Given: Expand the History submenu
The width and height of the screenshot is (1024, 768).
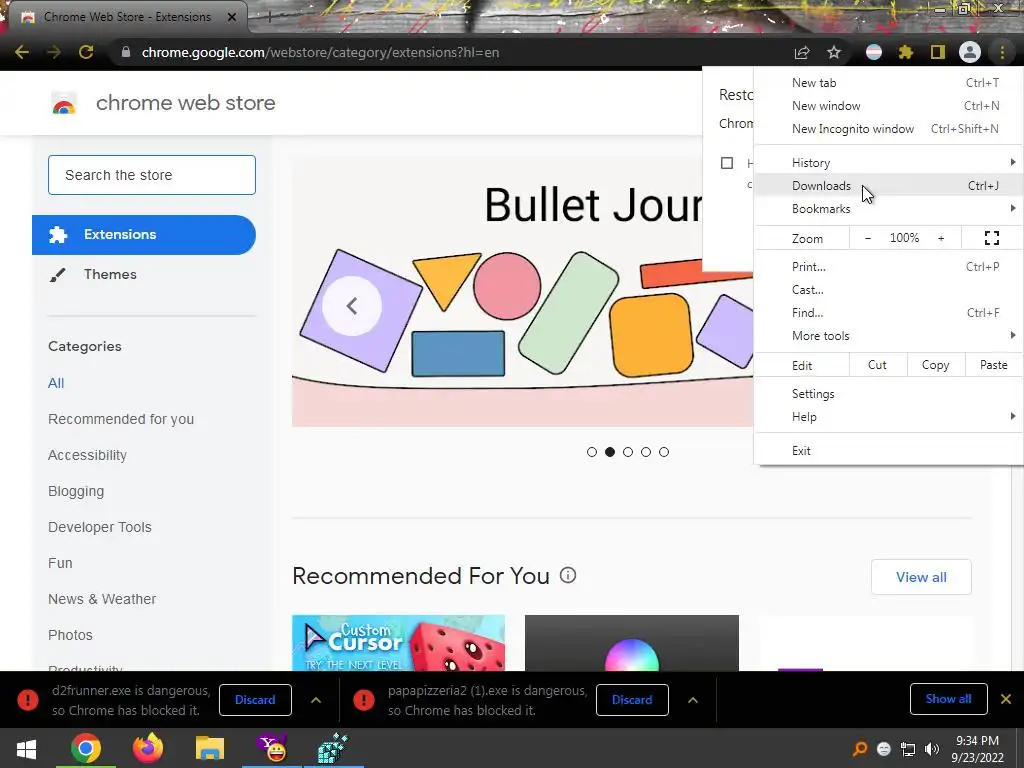Looking at the screenshot, I should tap(889, 163).
